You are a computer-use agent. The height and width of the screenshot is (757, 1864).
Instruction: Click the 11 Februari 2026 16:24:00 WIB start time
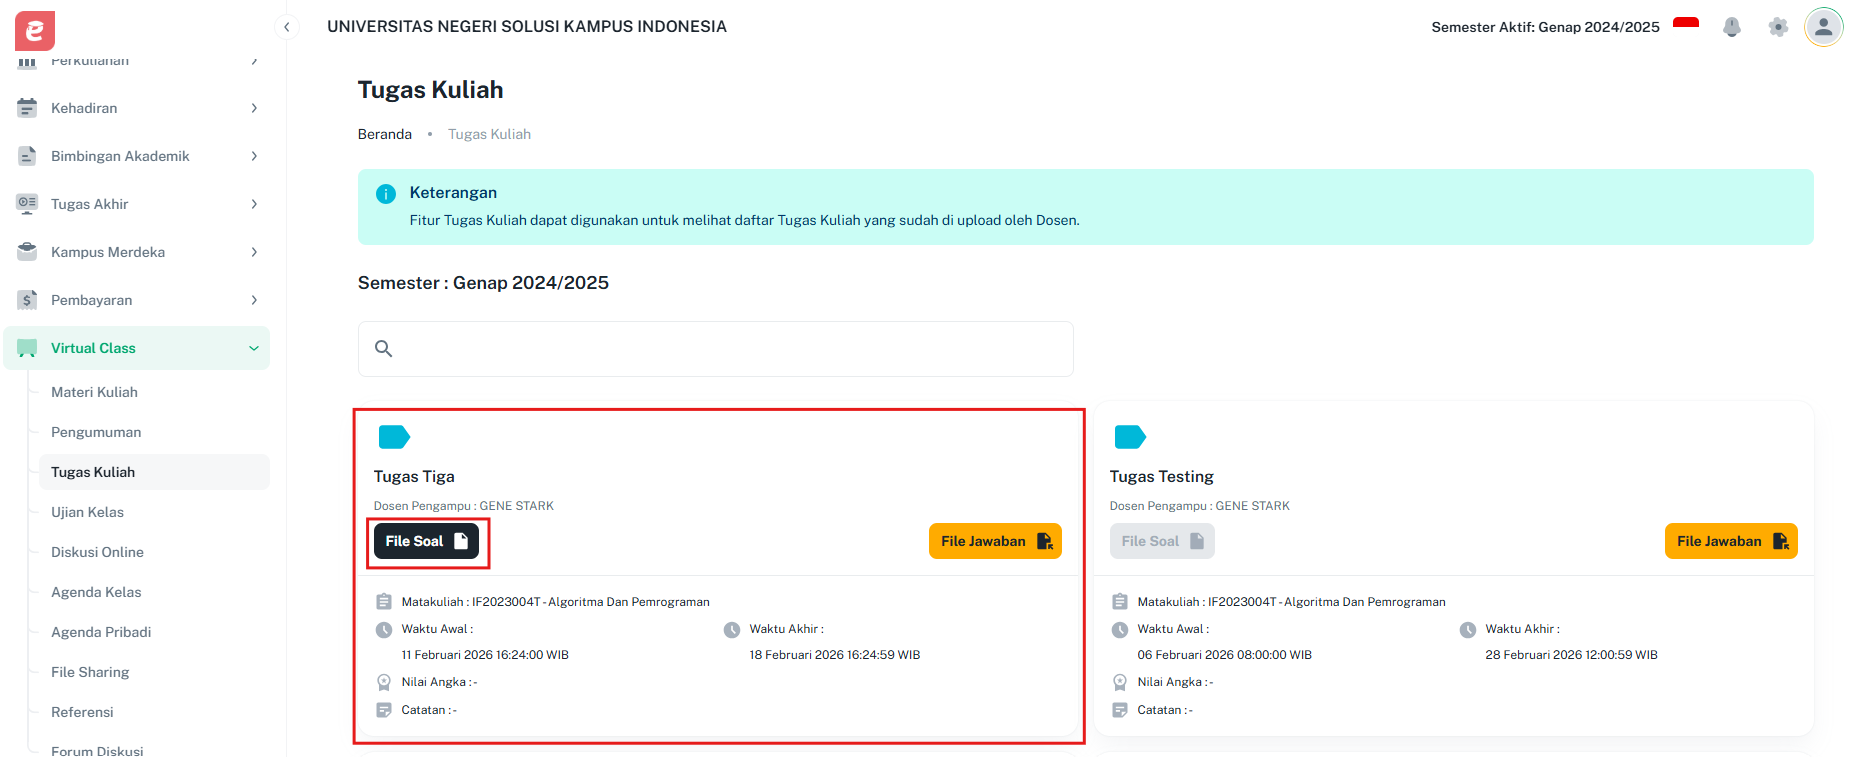485,655
